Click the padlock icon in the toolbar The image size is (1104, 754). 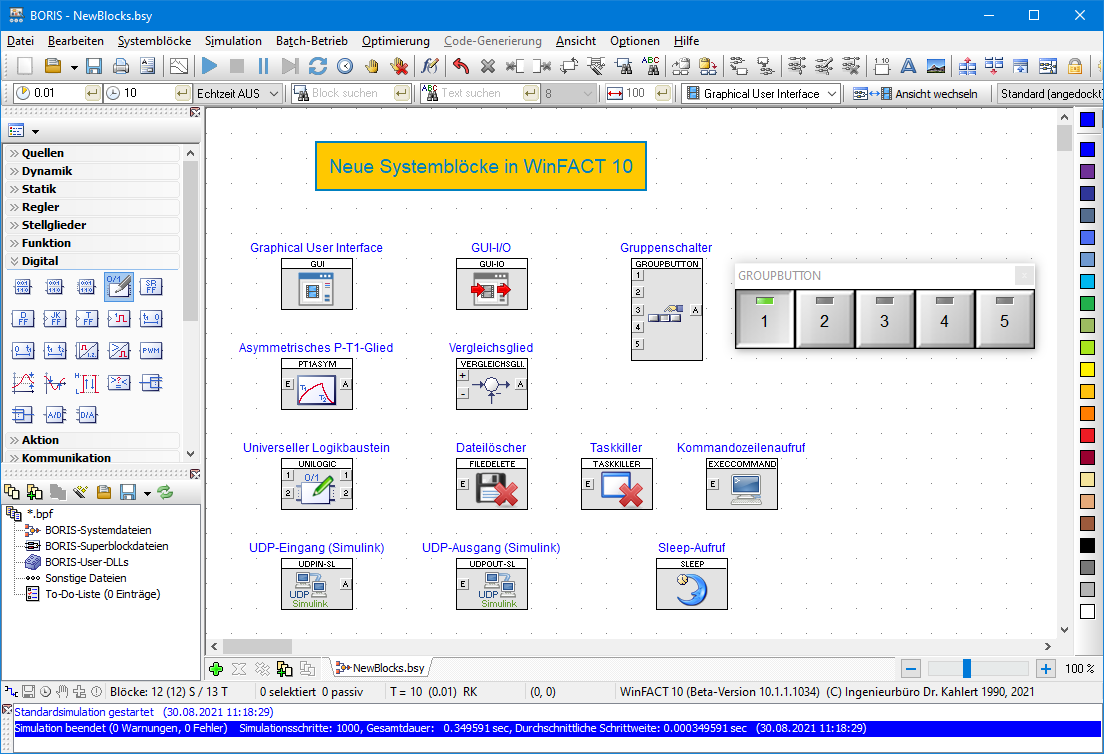coord(1074,66)
